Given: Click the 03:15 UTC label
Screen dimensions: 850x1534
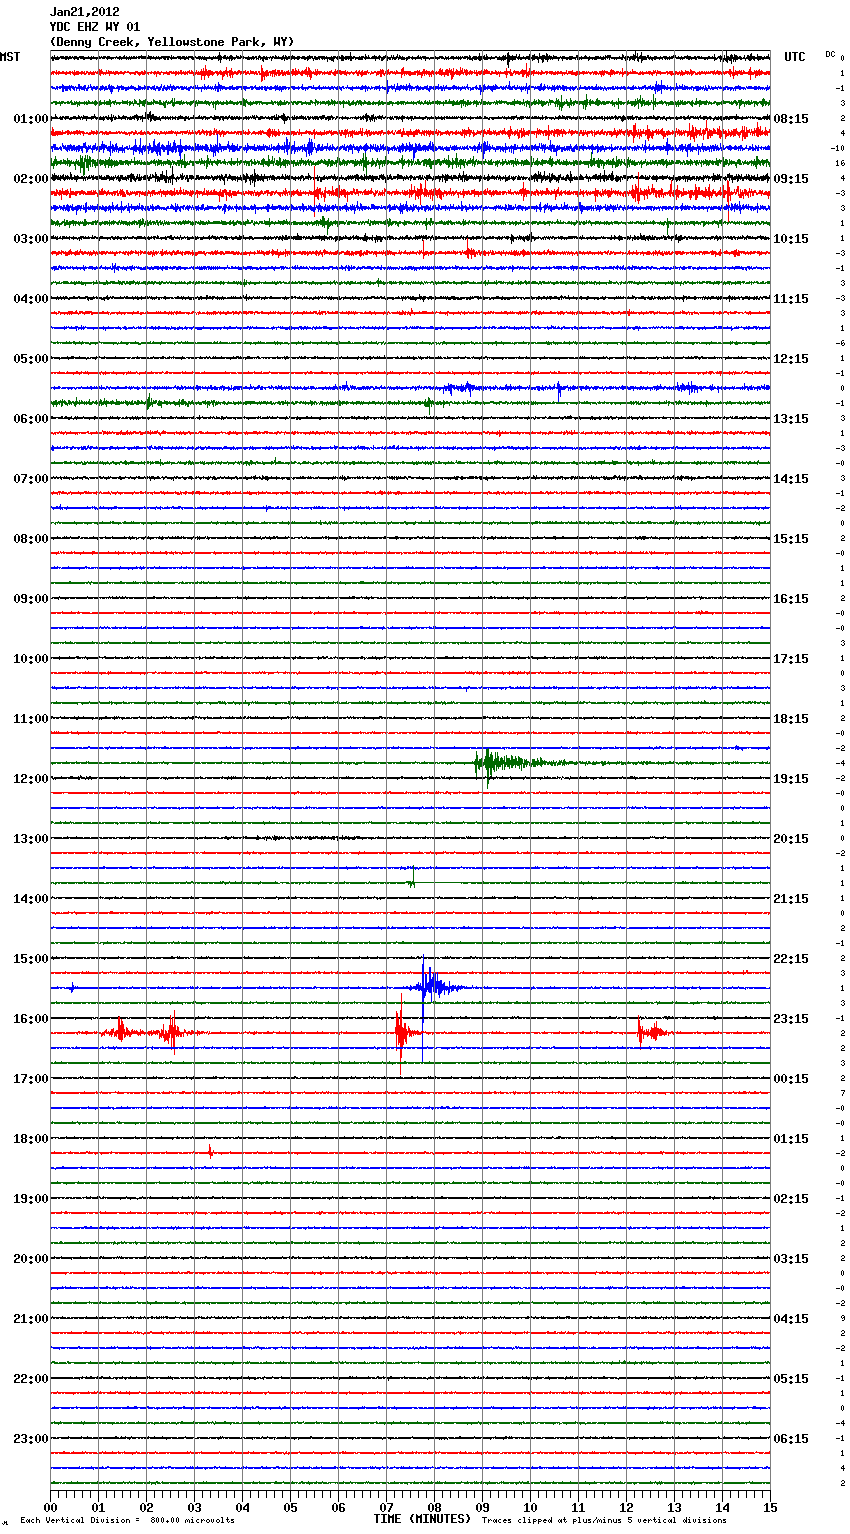Looking at the screenshot, I should [791, 1259].
